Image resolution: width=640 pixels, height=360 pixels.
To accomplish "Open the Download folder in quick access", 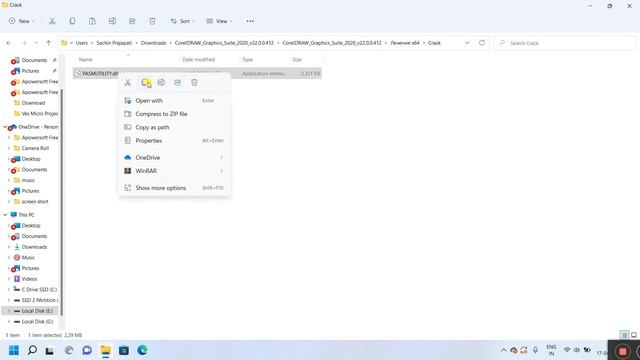I will pyautogui.click(x=33, y=103).
